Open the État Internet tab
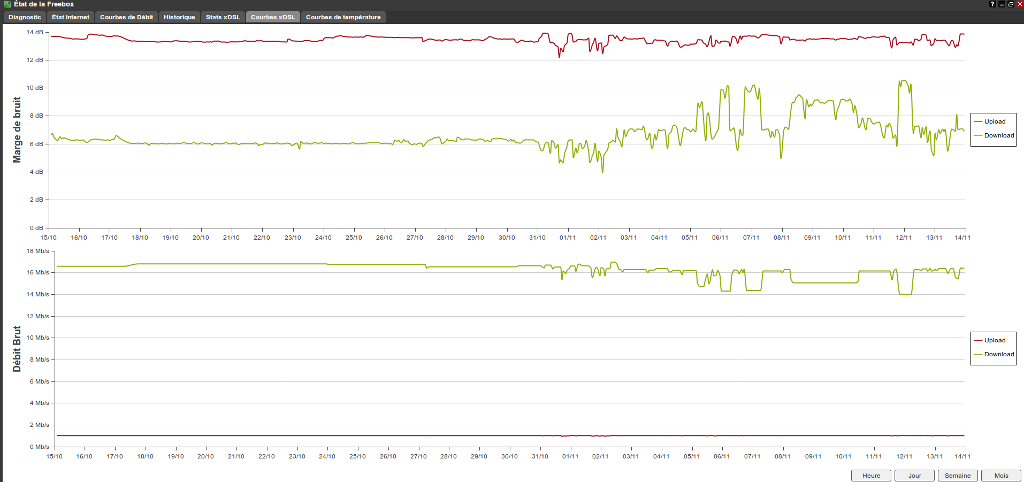Image resolution: width=1024 pixels, height=482 pixels. click(x=70, y=17)
